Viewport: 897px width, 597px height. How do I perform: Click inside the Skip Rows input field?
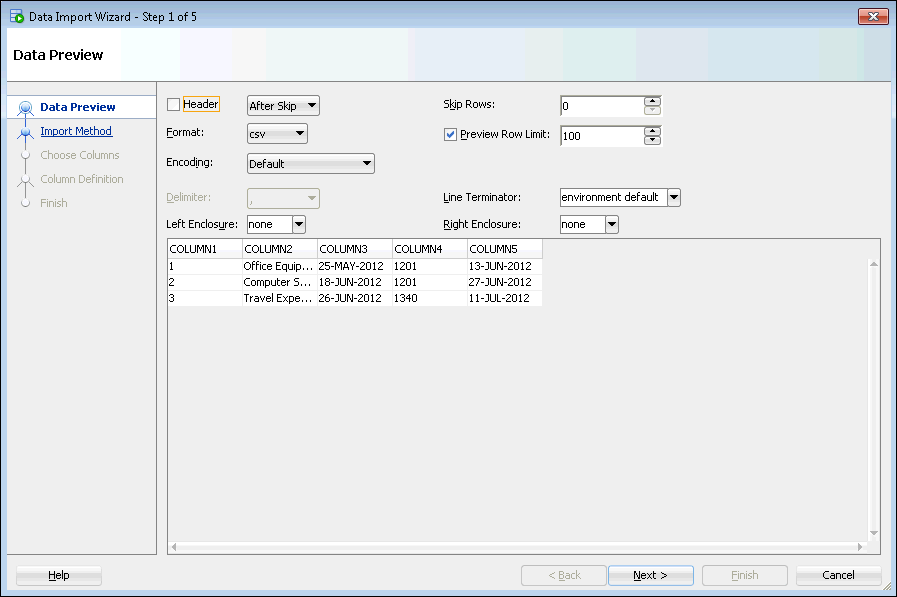[x=600, y=106]
